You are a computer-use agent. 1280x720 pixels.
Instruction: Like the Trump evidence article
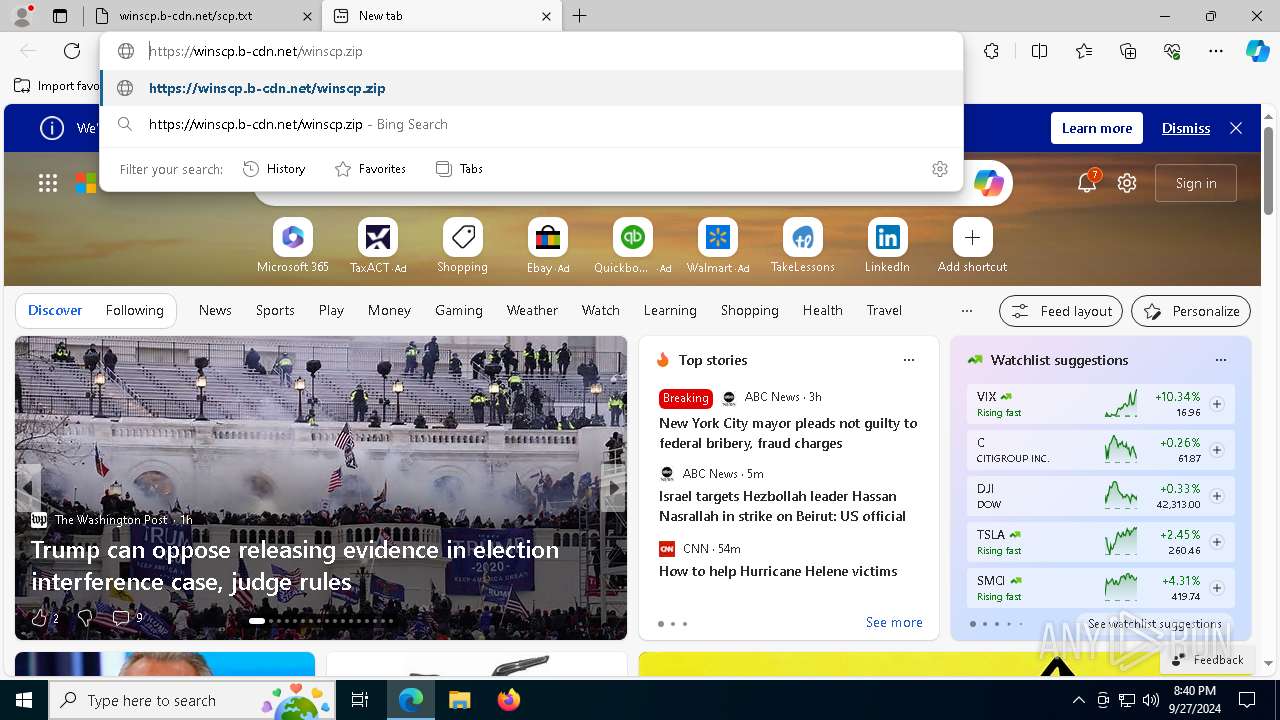[39, 618]
